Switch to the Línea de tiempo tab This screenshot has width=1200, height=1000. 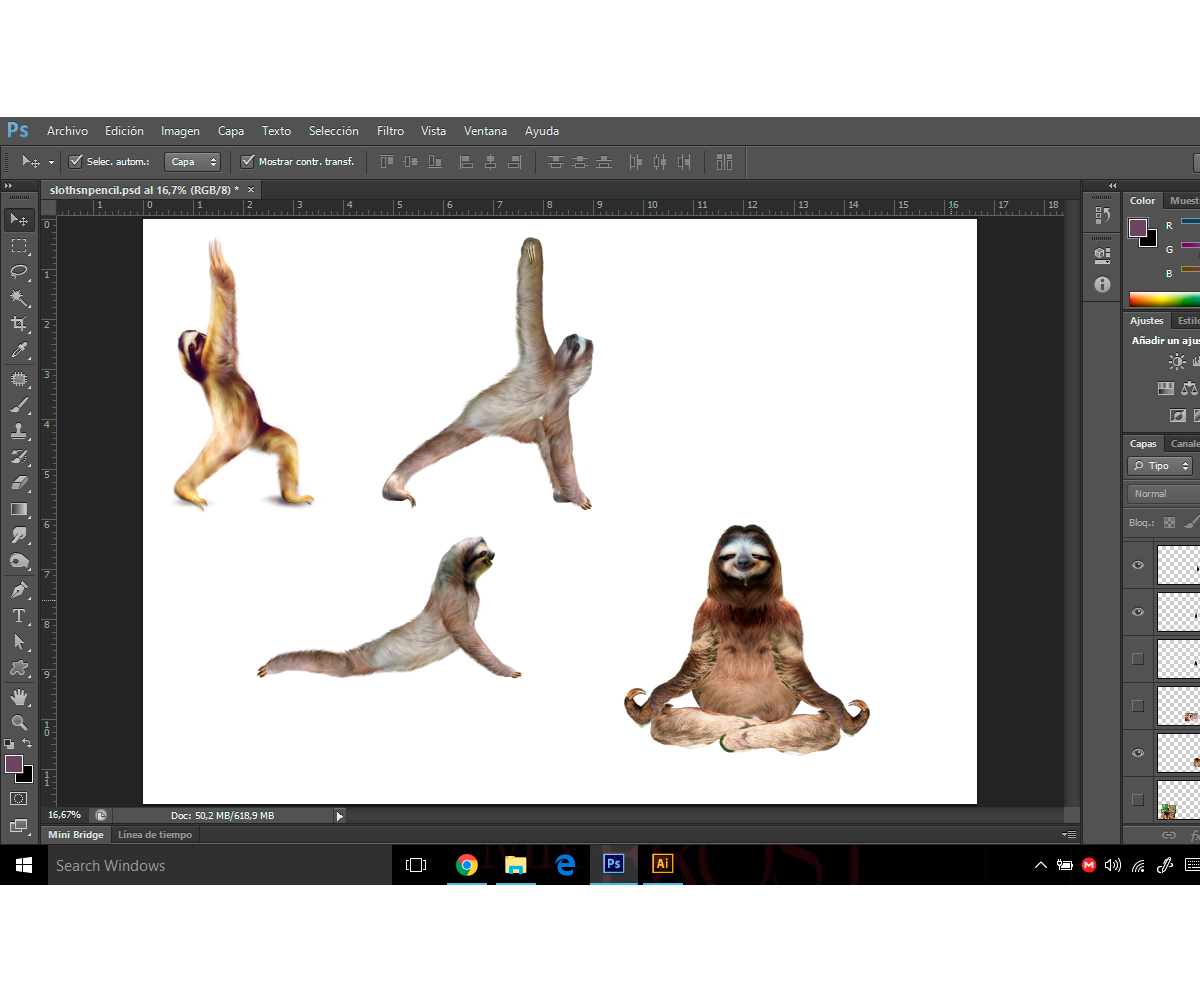[x=154, y=835]
